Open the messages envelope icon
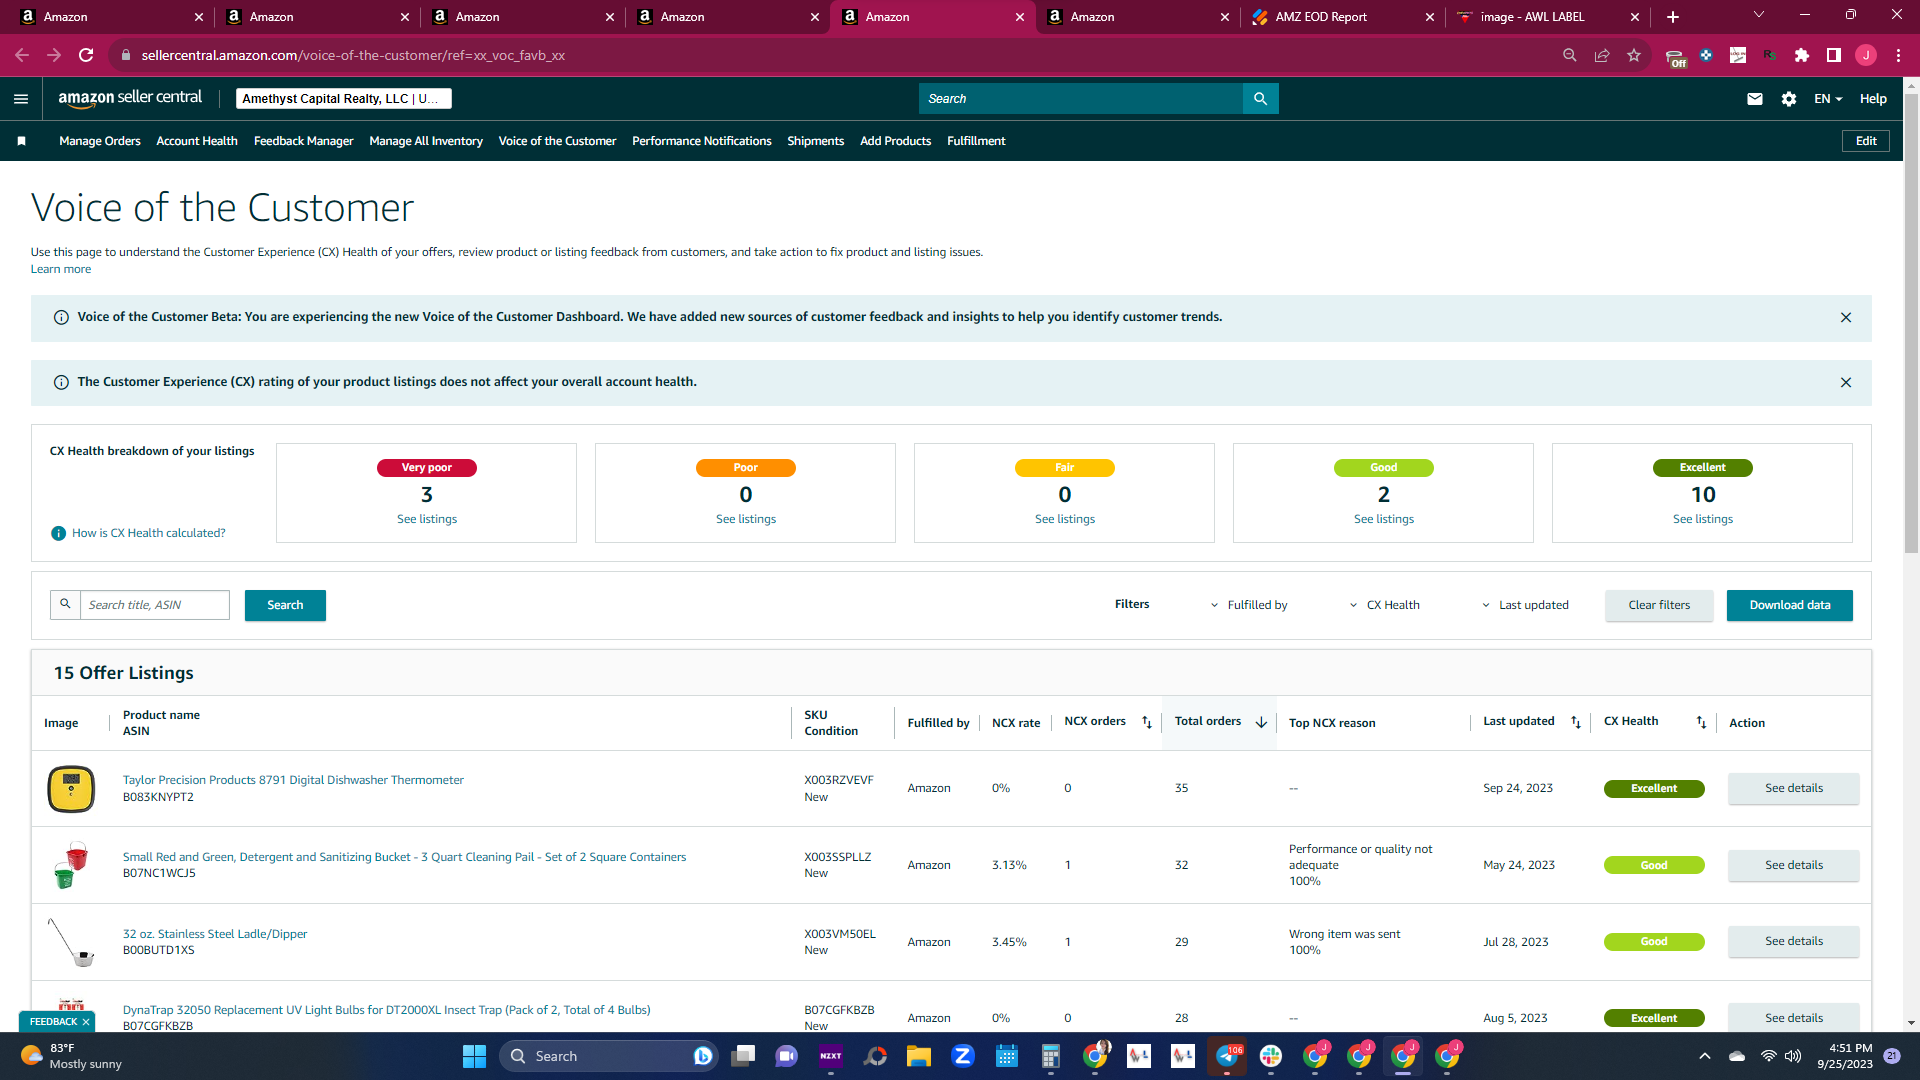The image size is (1920, 1080). tap(1755, 99)
